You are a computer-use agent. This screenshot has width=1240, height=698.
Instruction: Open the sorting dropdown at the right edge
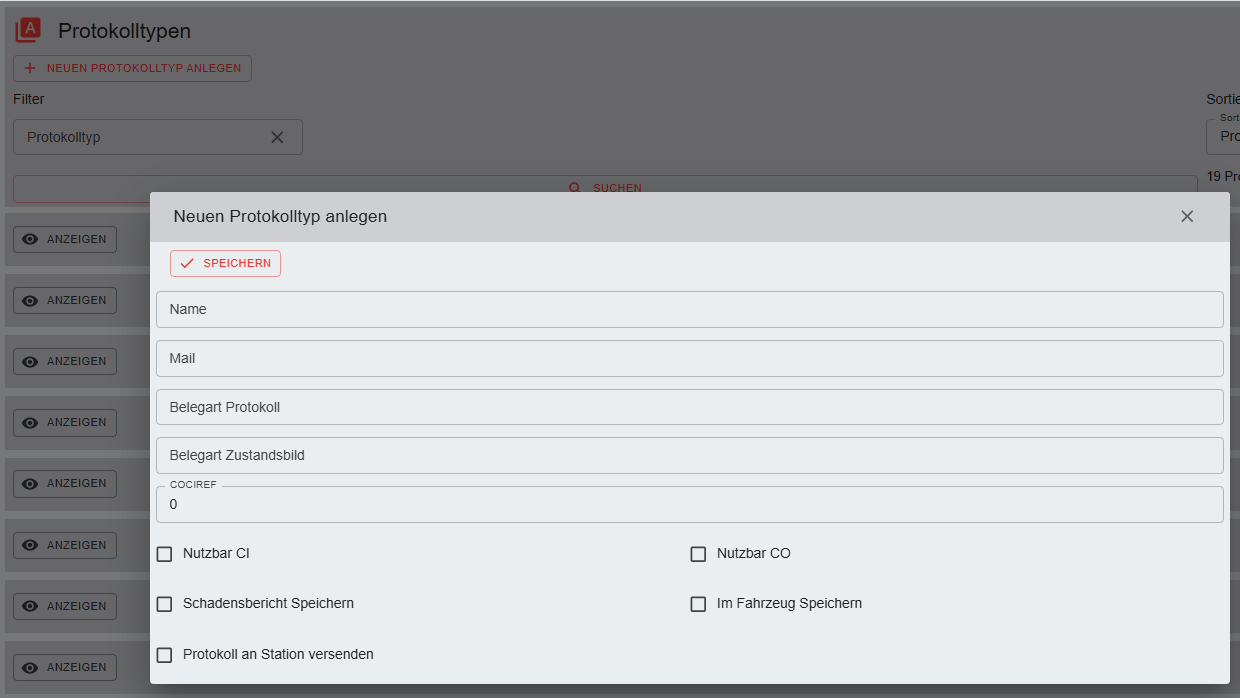1223,137
